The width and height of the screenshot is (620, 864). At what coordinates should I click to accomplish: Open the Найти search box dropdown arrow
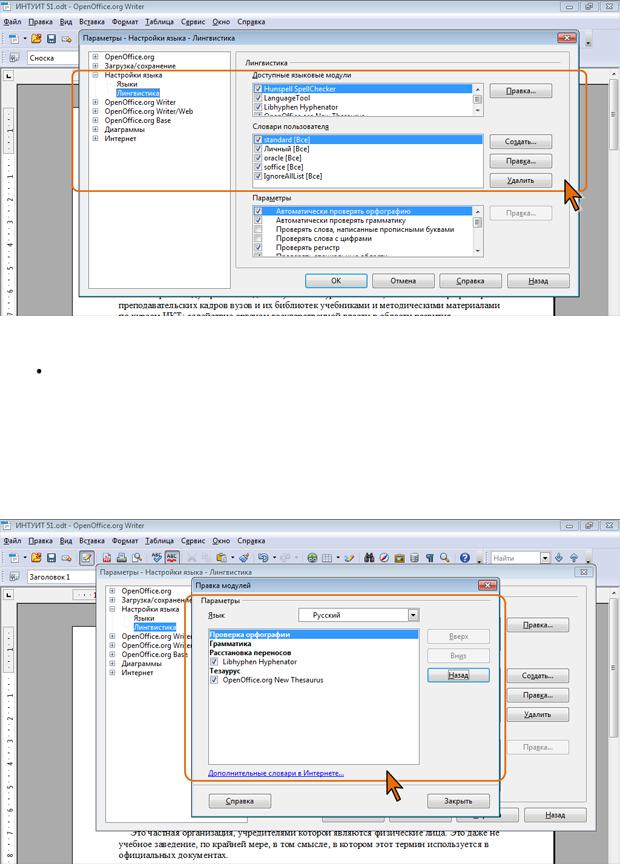pyautogui.click(x=545, y=558)
